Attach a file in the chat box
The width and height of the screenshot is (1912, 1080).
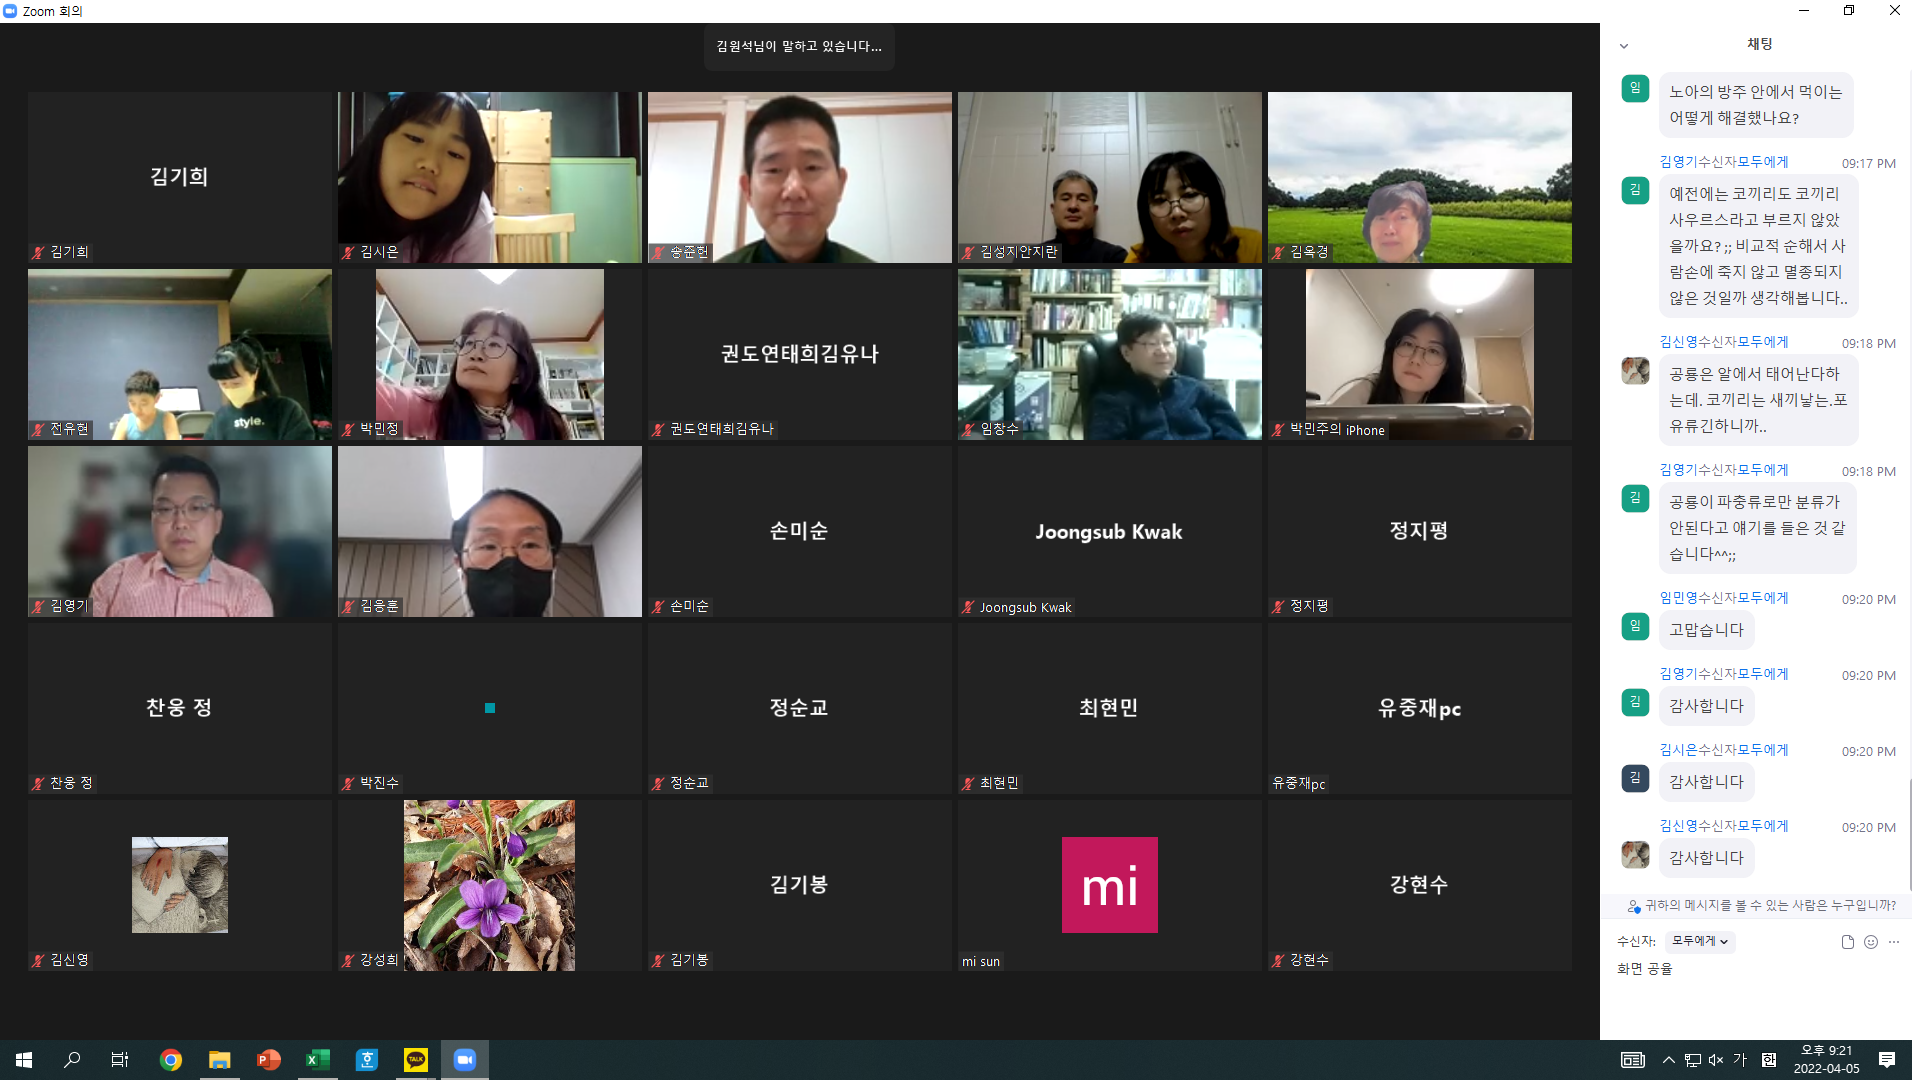pyautogui.click(x=1847, y=942)
